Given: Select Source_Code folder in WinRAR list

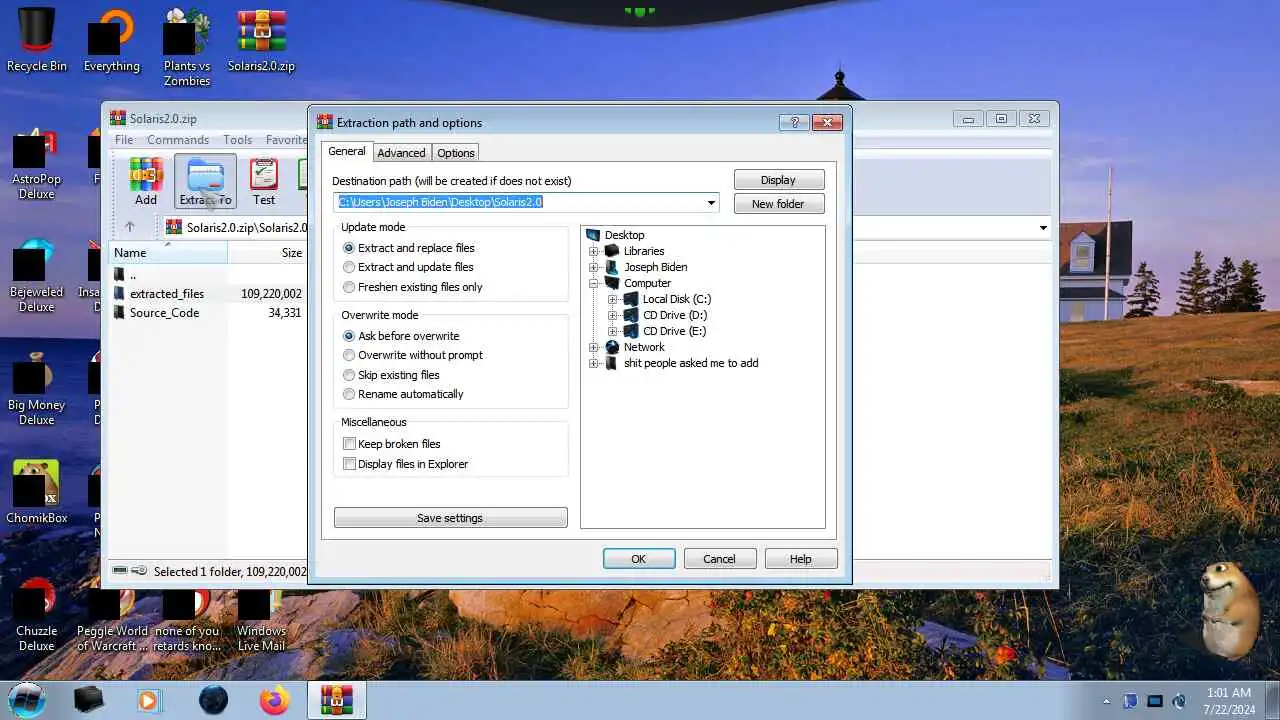Looking at the screenshot, I should pyautogui.click(x=164, y=313).
